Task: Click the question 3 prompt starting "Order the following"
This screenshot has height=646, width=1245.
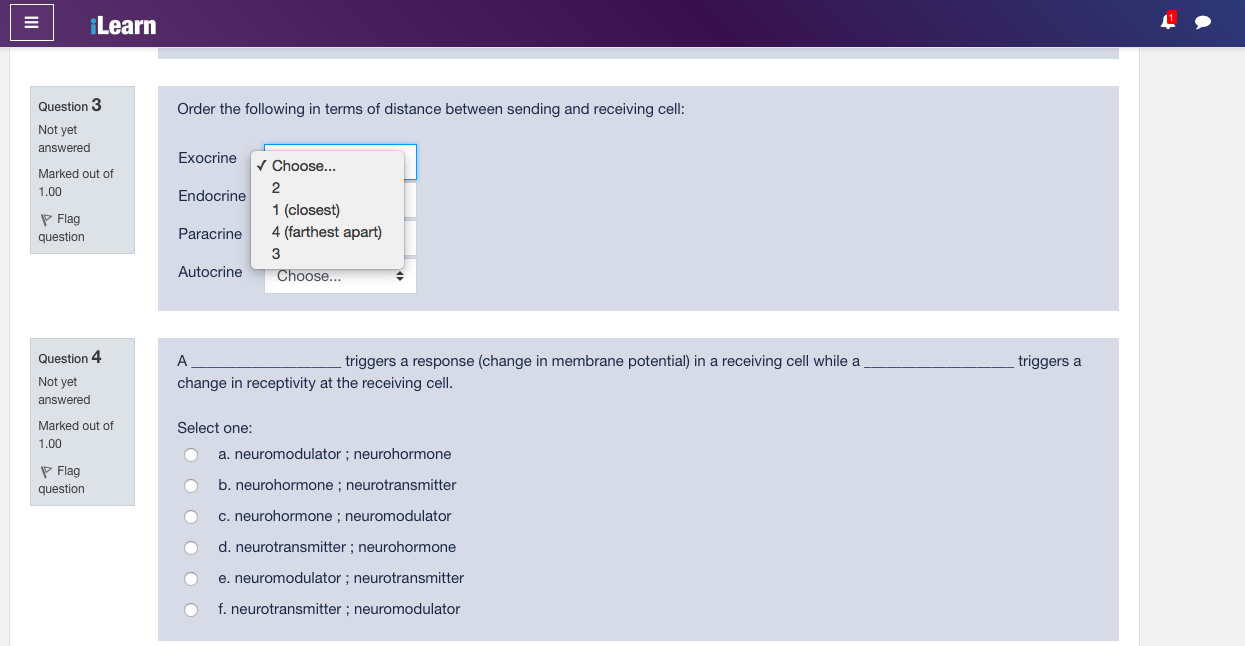Action: [431, 109]
